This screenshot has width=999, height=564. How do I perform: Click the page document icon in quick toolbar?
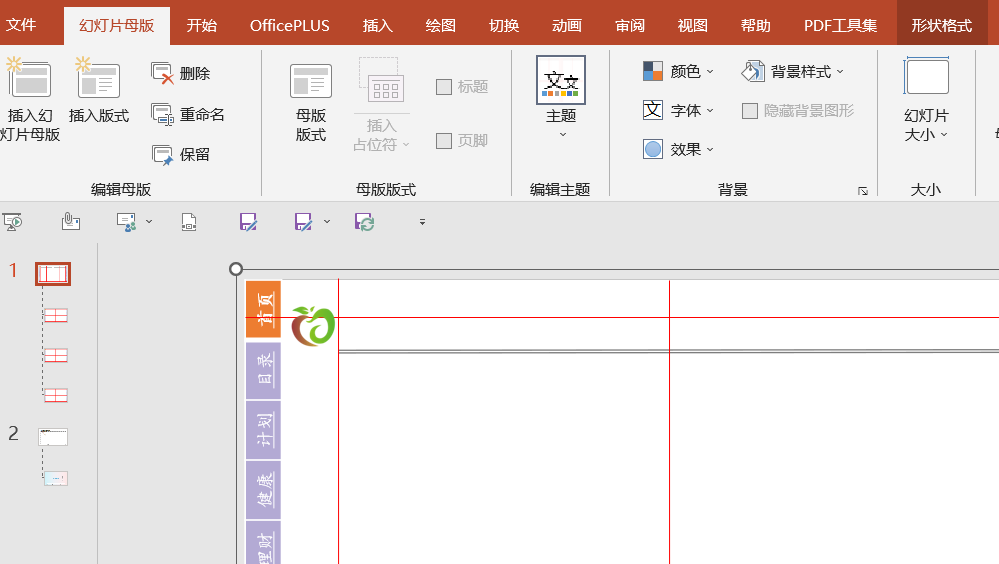click(189, 222)
